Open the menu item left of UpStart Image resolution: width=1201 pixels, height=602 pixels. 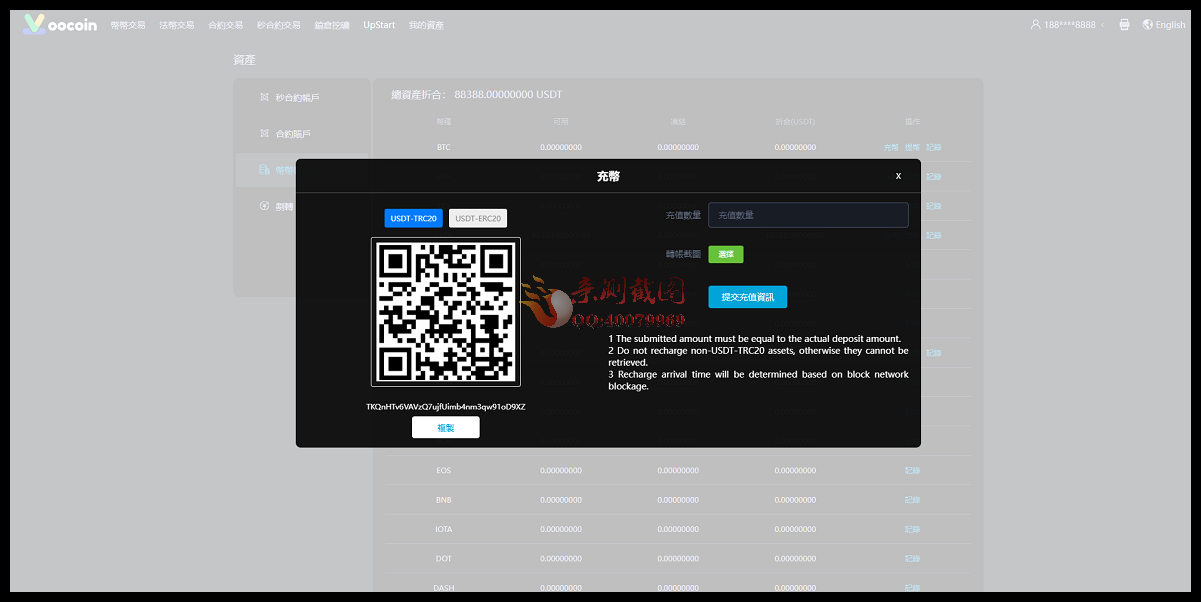coord(332,25)
